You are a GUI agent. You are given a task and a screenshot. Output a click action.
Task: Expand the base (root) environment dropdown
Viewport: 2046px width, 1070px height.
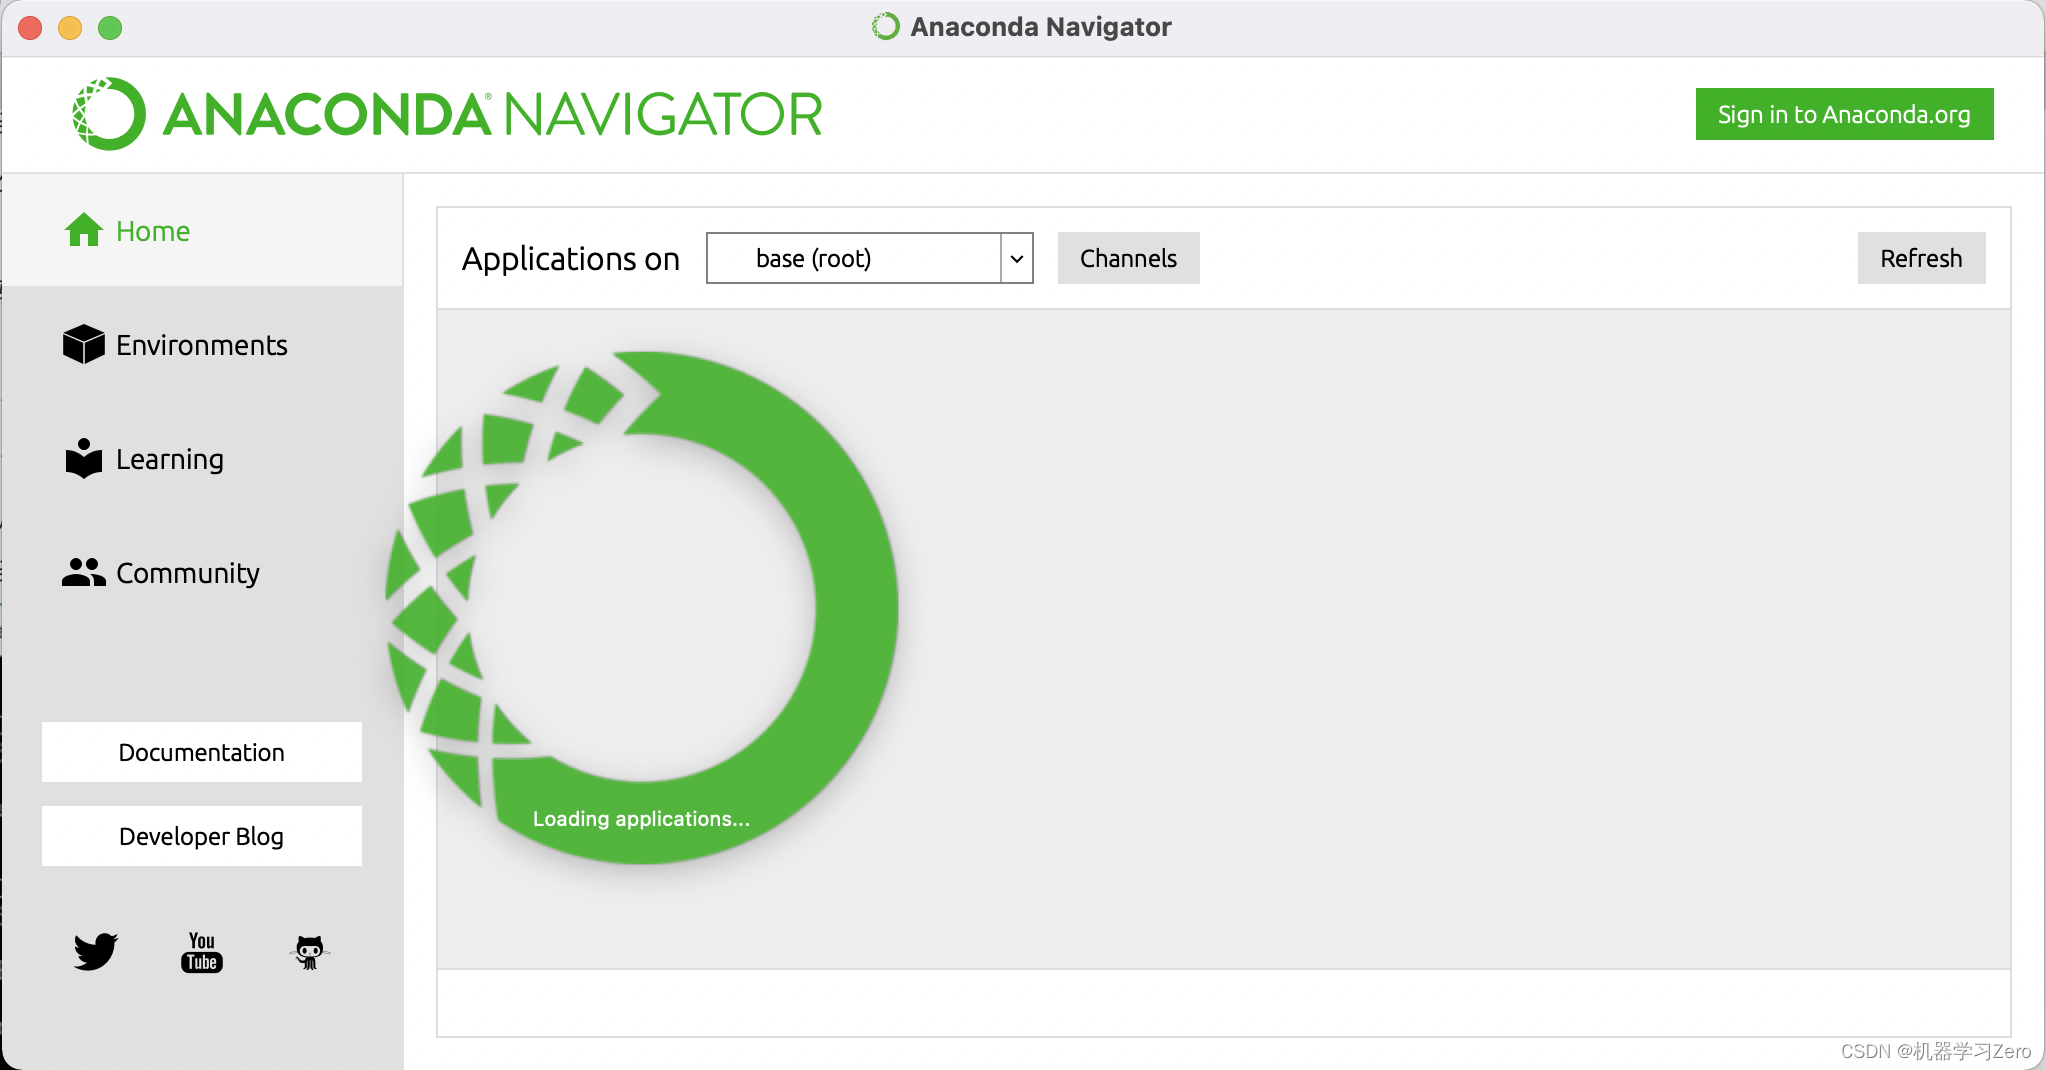pyautogui.click(x=869, y=258)
